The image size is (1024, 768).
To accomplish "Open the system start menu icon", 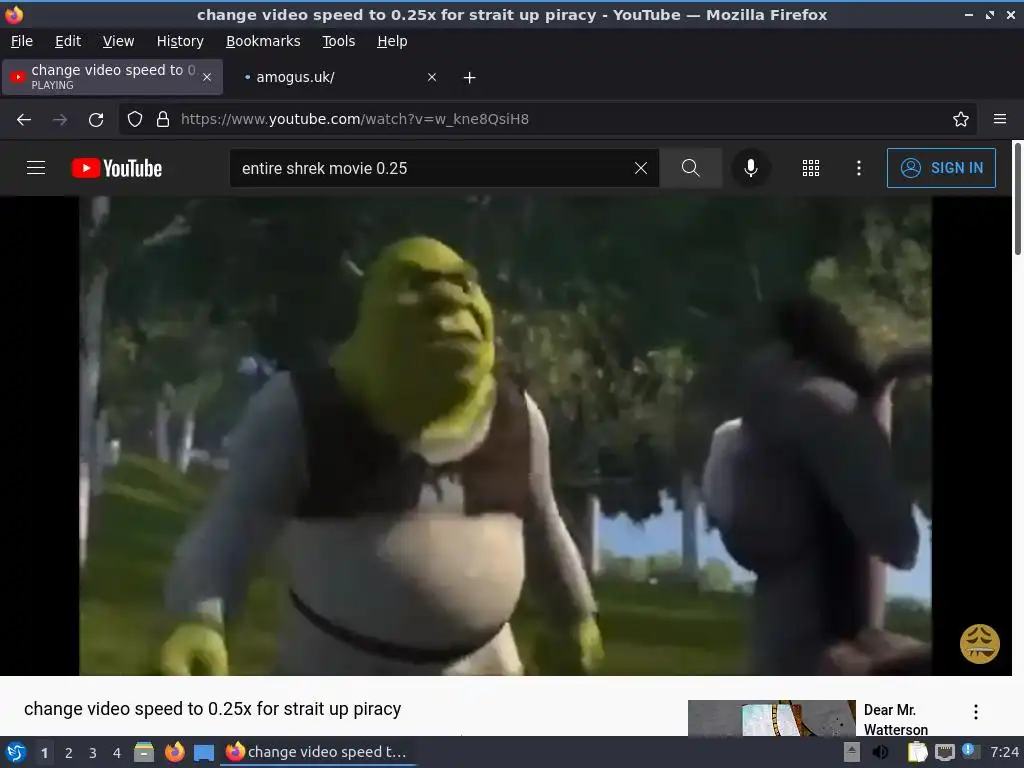I will (16, 752).
